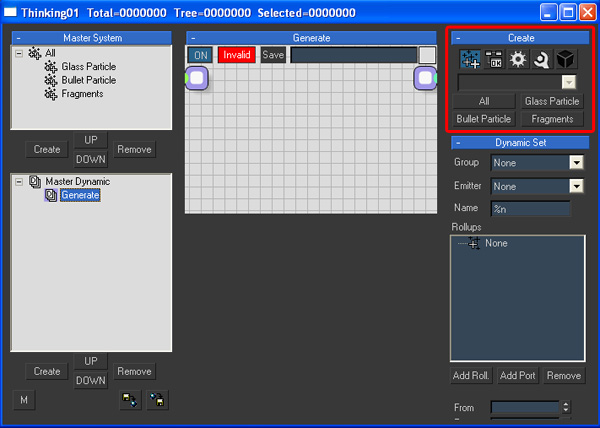Click the Add Port button
This screenshot has width=600, height=428.
(518, 376)
